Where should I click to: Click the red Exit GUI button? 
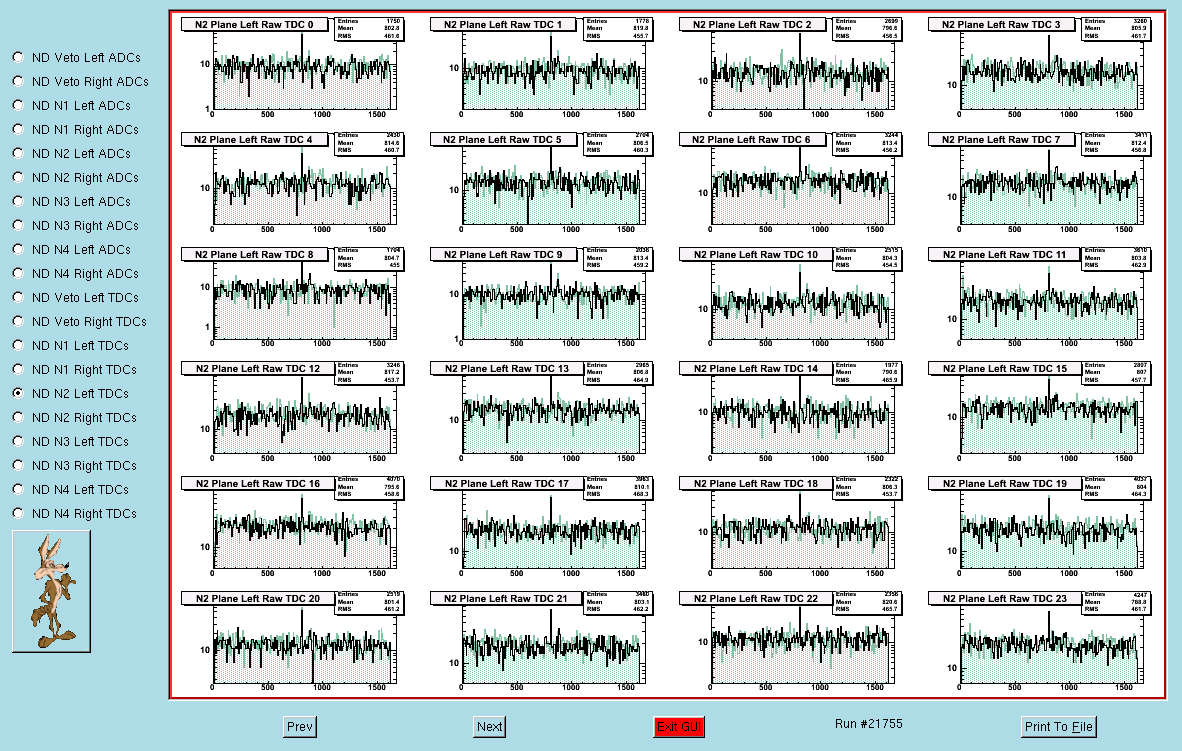pyautogui.click(x=679, y=727)
